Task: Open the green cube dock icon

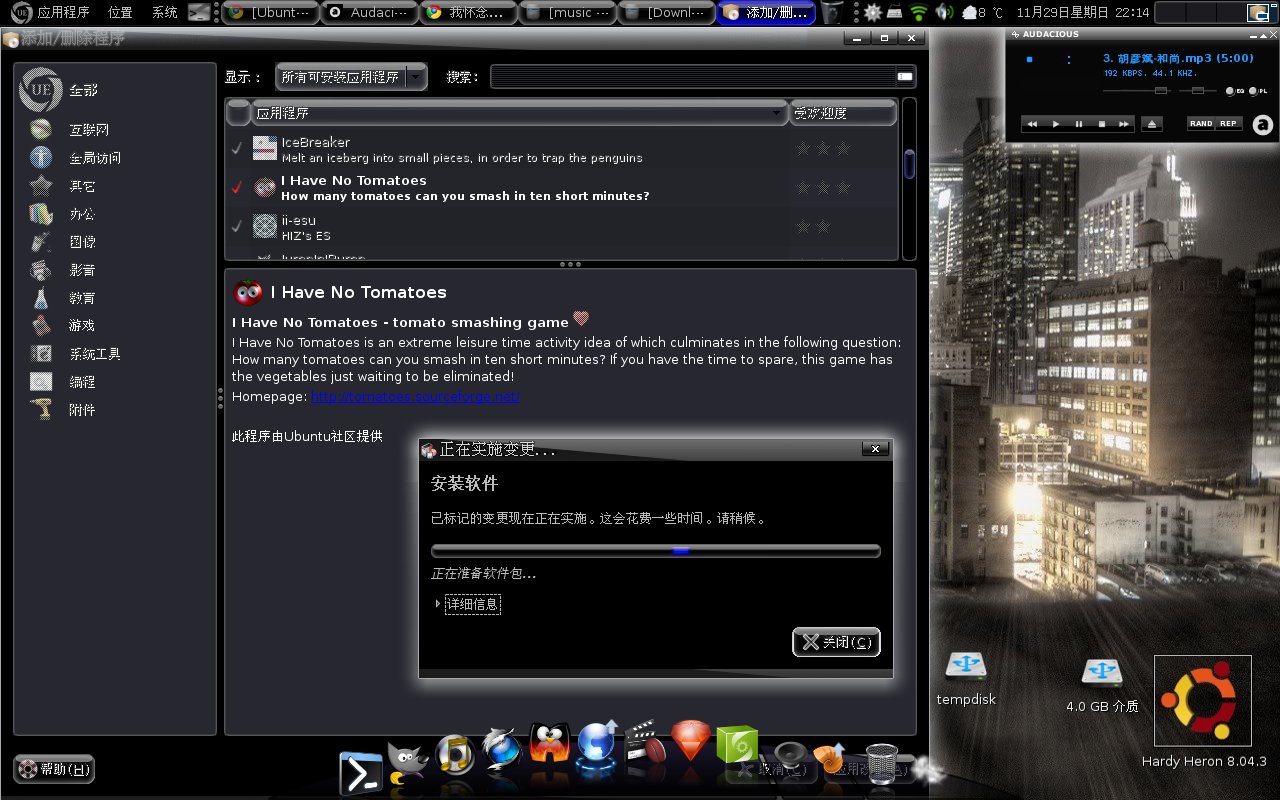Action: 738,747
